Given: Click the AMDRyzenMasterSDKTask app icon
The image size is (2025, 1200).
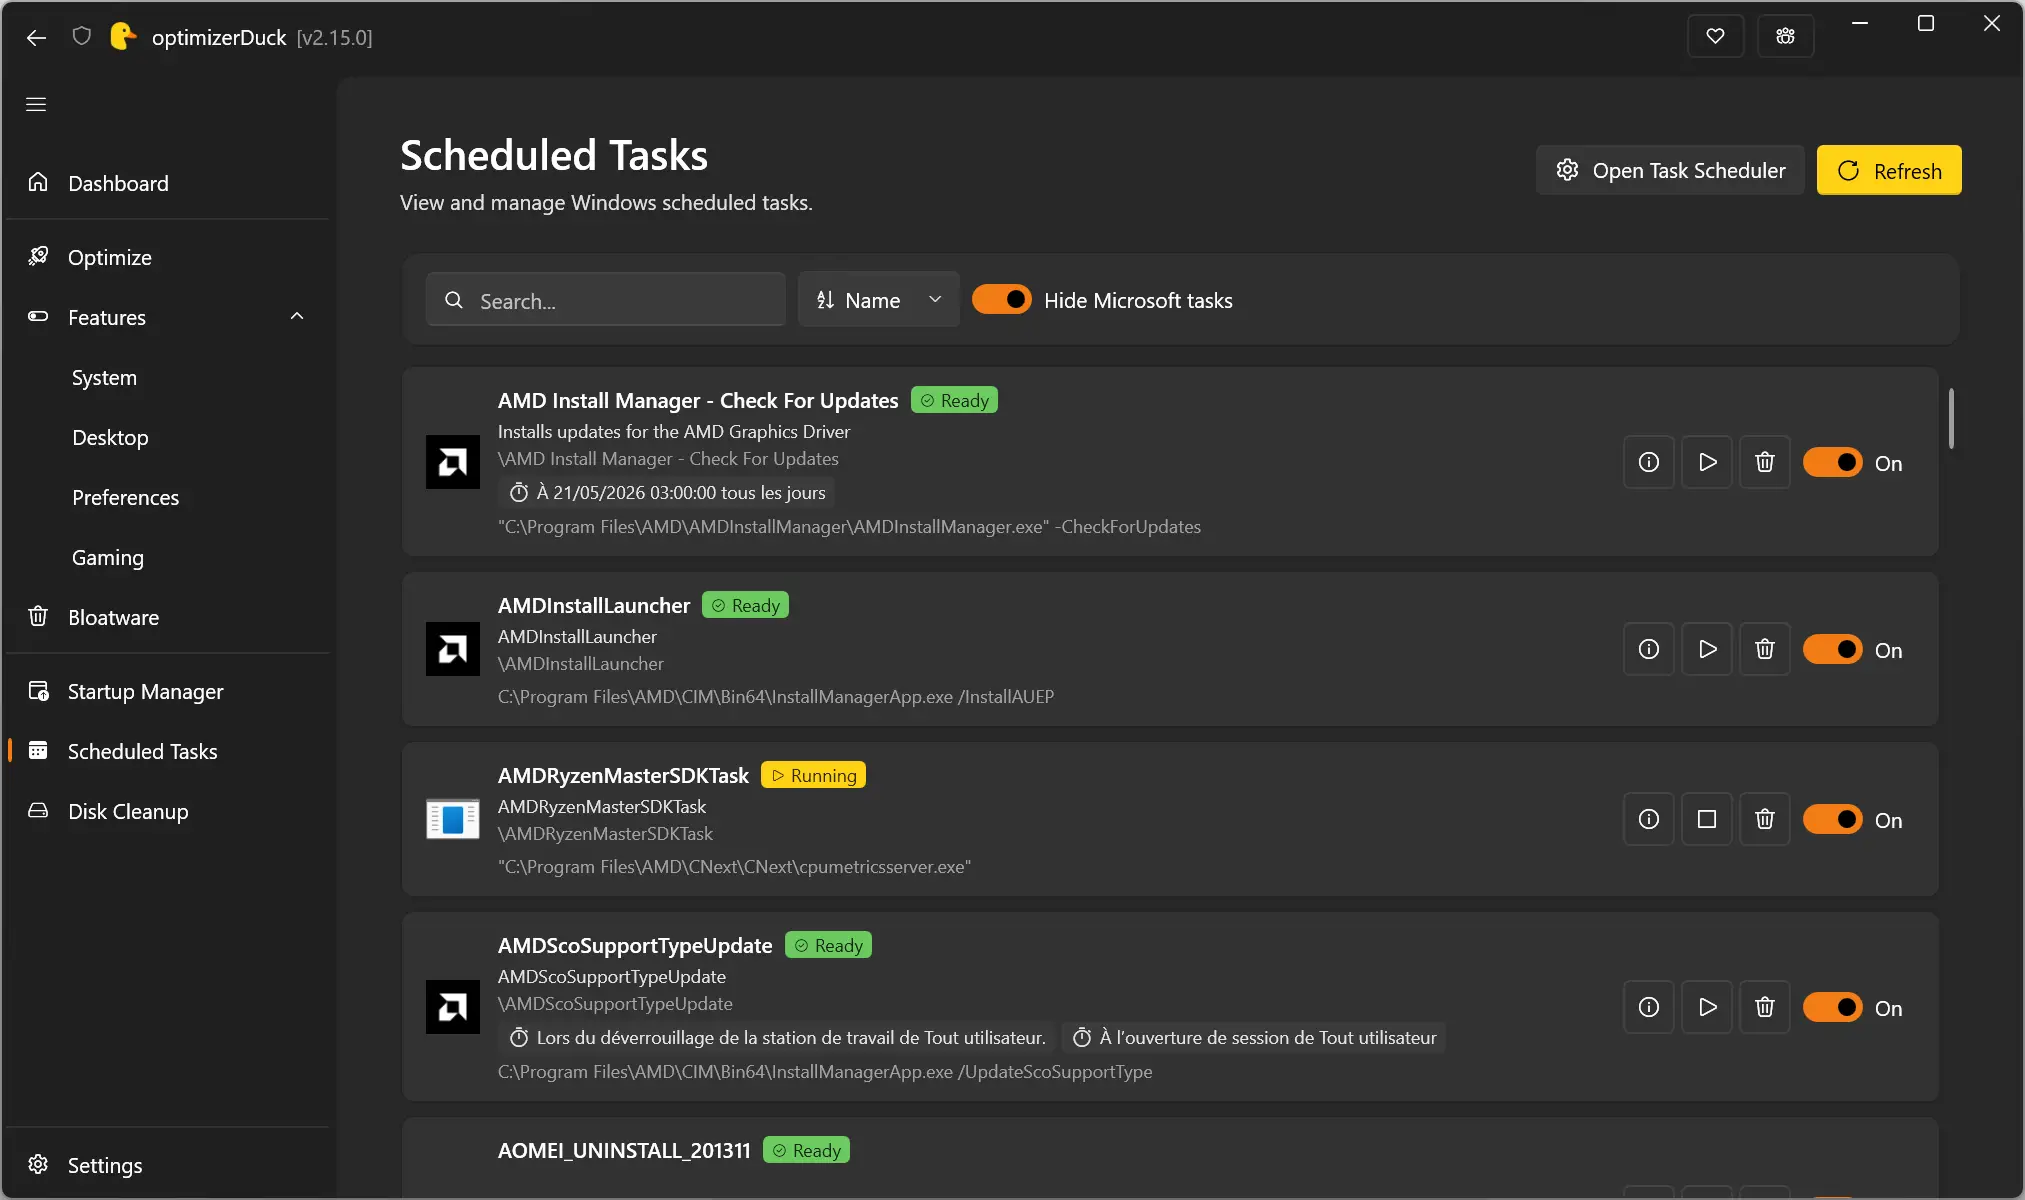Looking at the screenshot, I should pyautogui.click(x=453, y=819).
